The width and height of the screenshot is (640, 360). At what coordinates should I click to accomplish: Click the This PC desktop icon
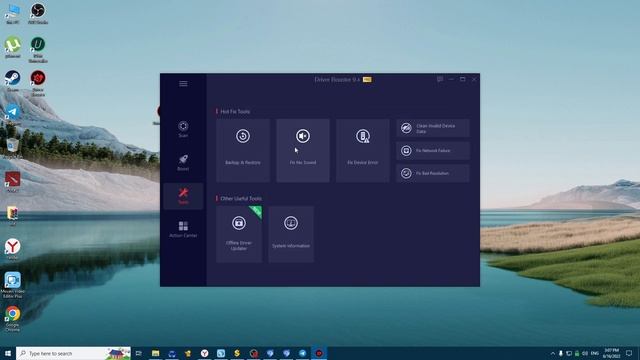pyautogui.click(x=13, y=14)
